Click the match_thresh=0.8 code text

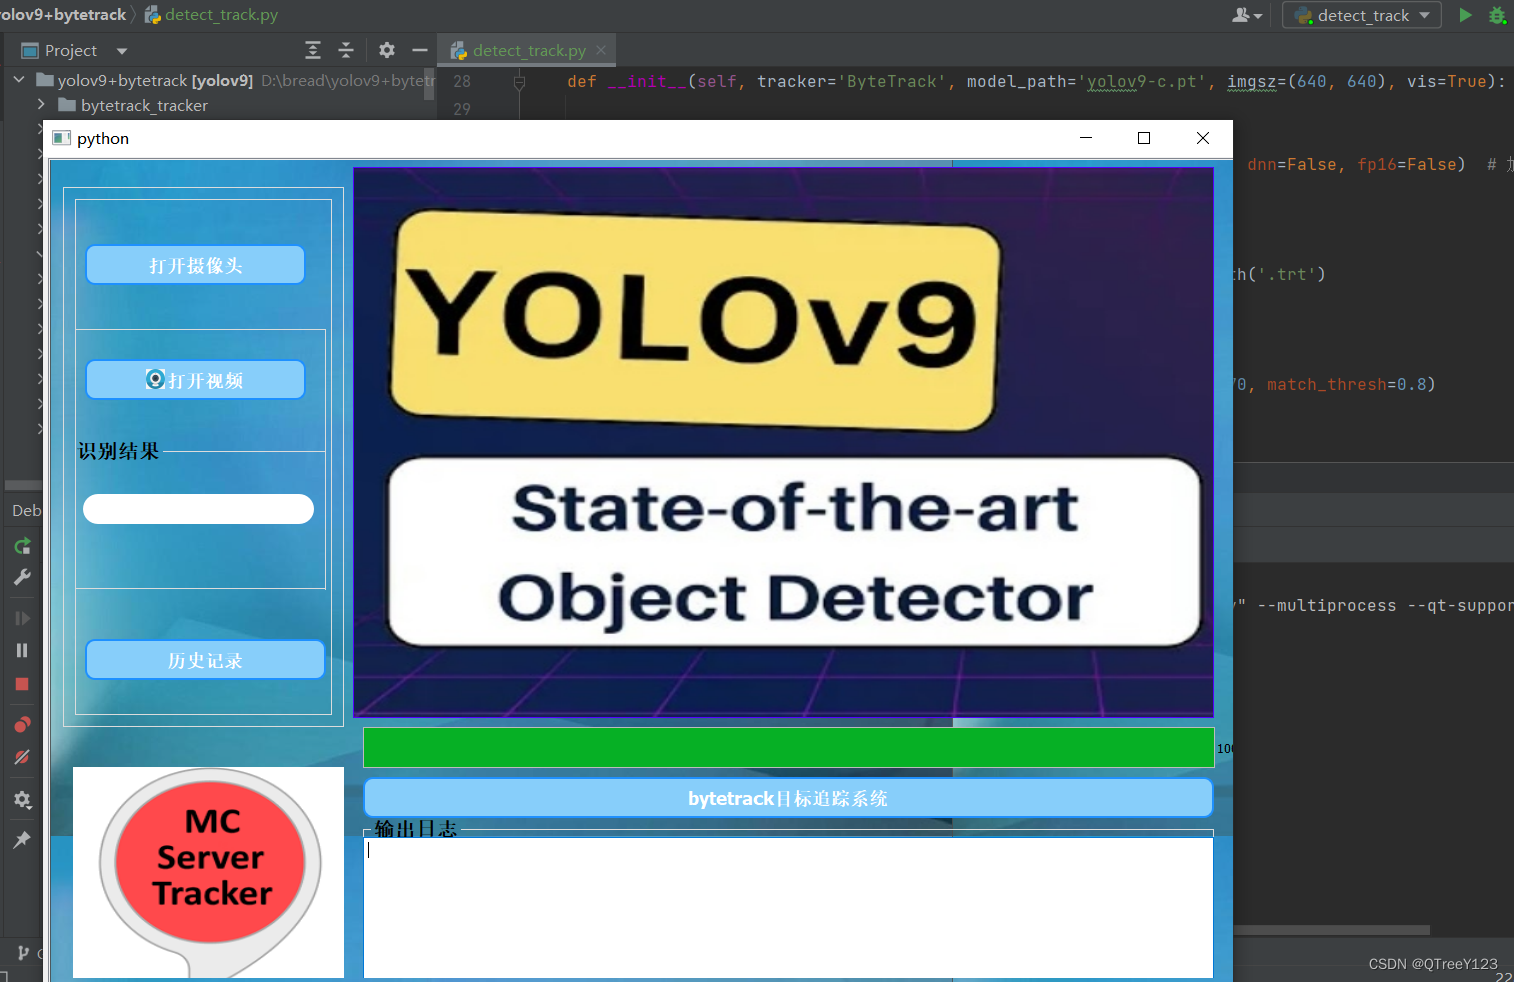(1346, 385)
